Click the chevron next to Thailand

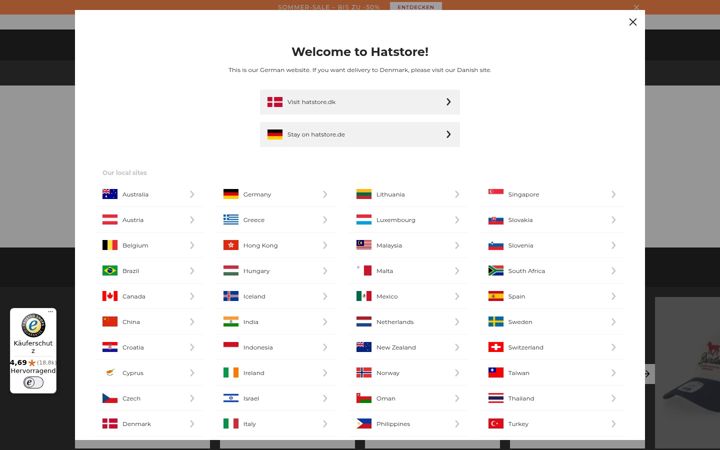pos(613,398)
